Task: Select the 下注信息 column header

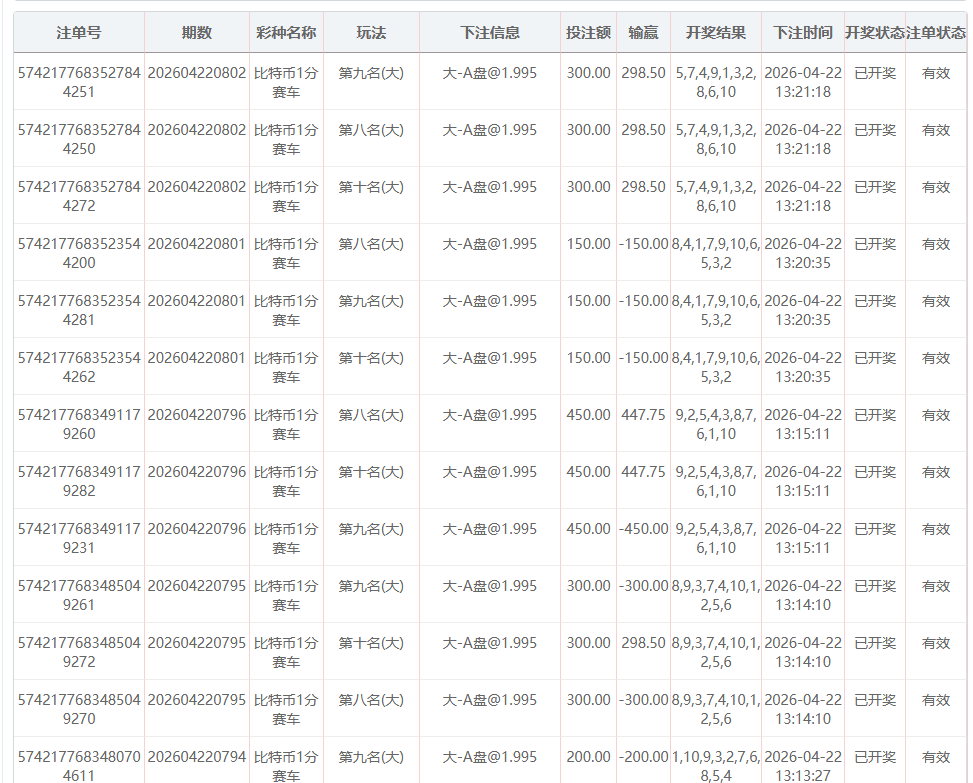Action: coord(490,33)
